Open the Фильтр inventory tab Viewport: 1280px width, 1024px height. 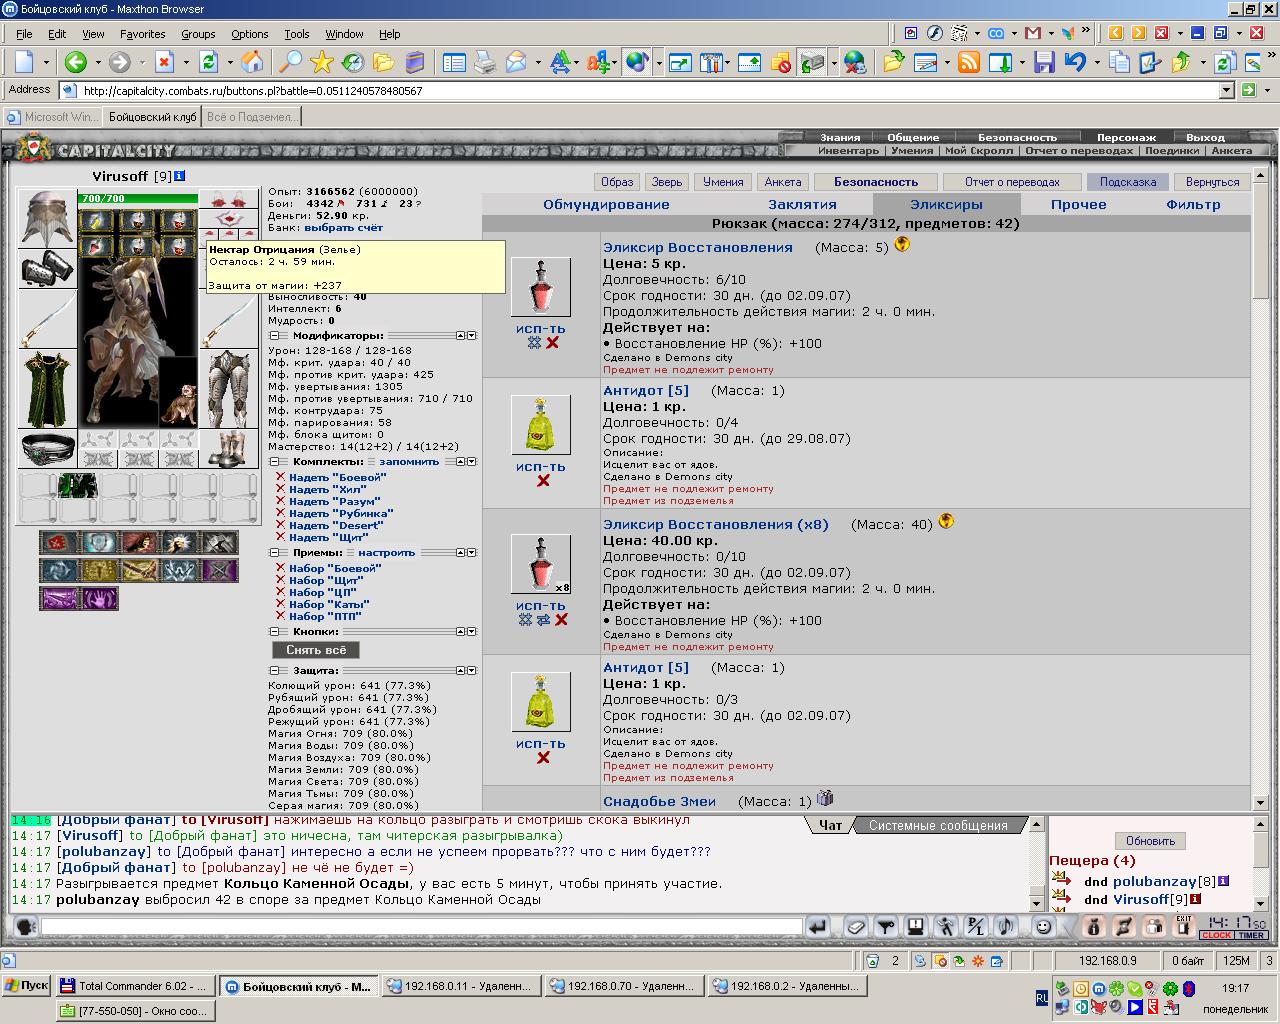click(x=1193, y=204)
